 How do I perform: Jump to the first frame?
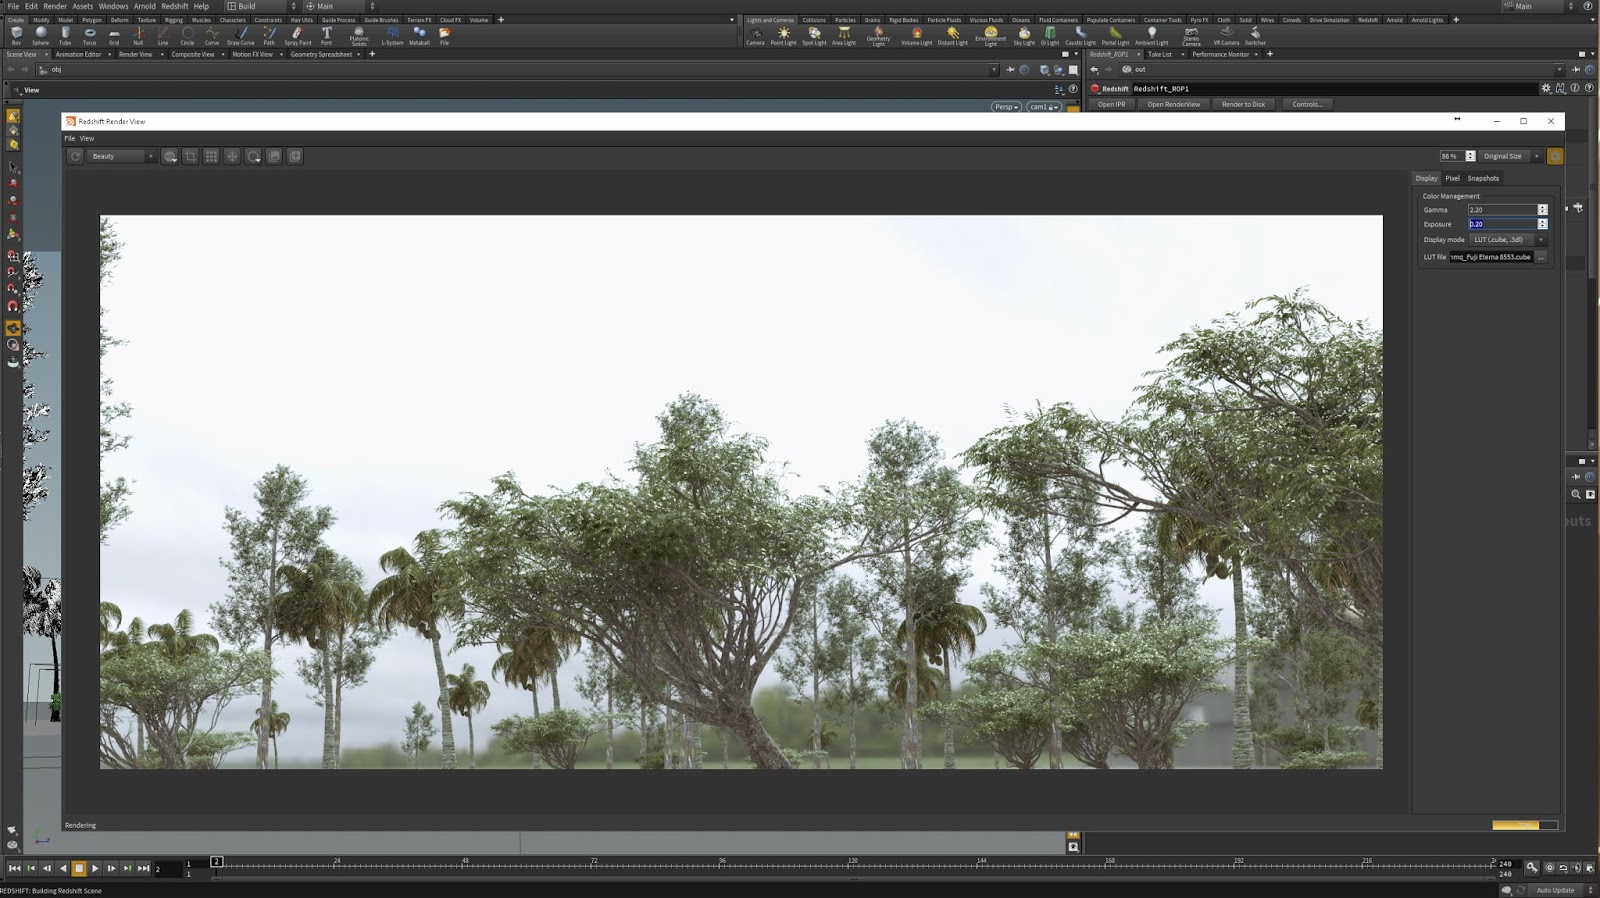tap(14, 868)
